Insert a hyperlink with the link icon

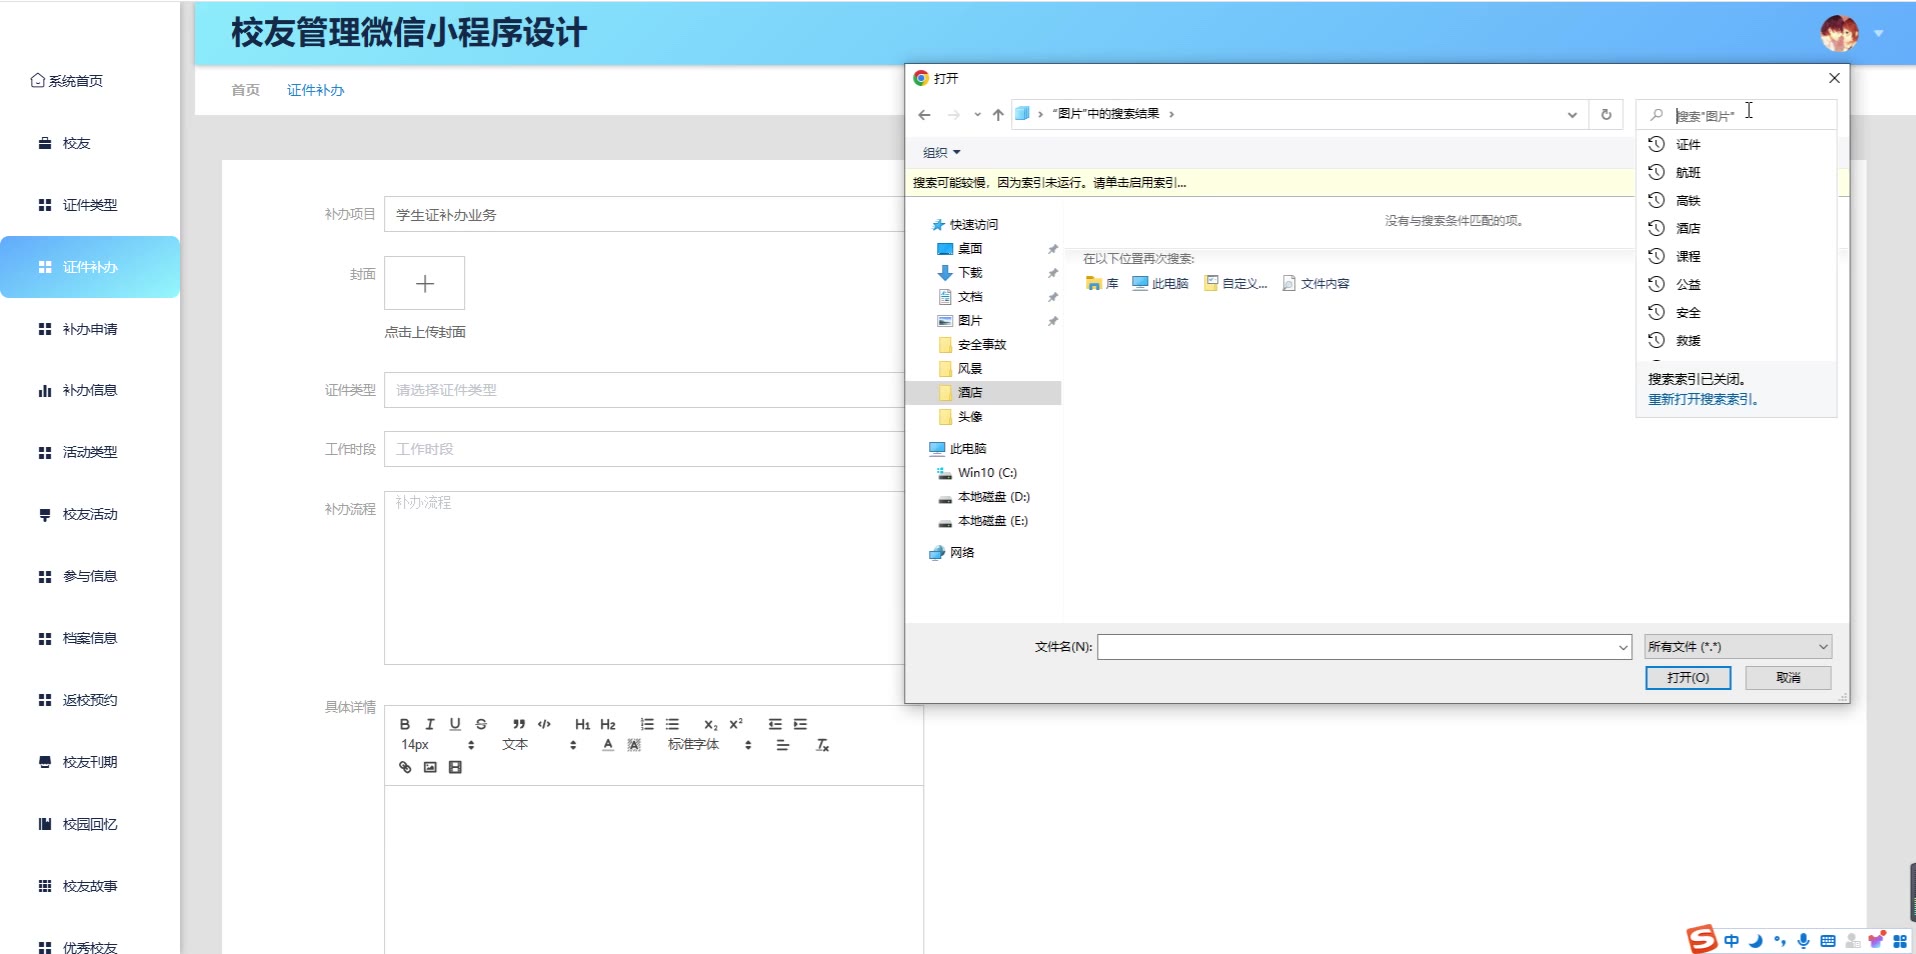[x=405, y=767]
